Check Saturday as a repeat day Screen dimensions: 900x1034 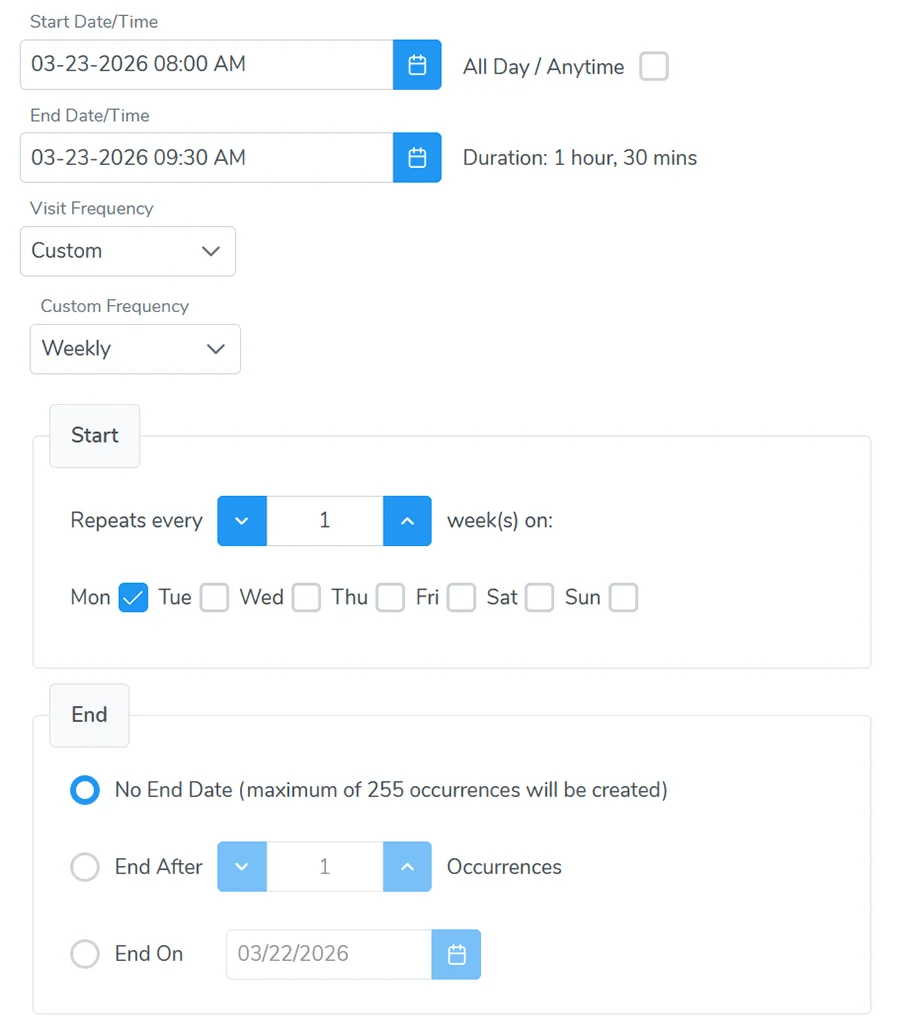pos(540,597)
